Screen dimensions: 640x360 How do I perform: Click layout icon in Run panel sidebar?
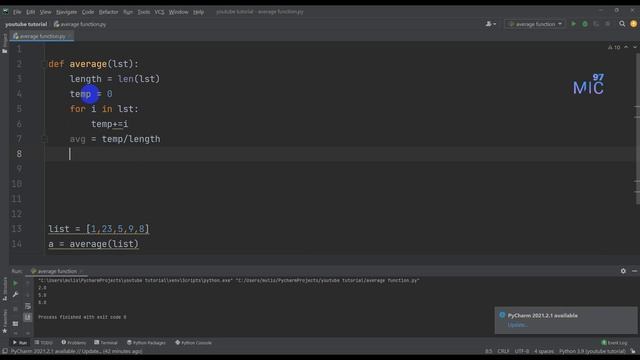tap(16, 324)
